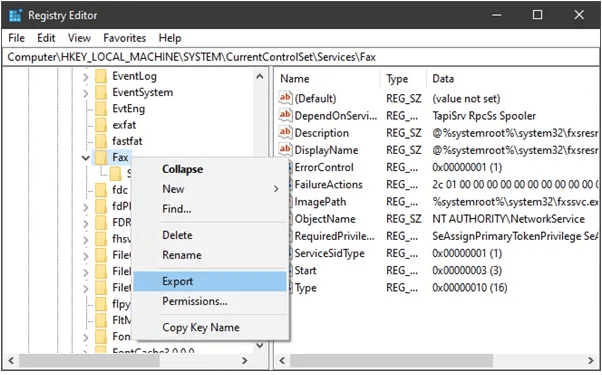Expand the fhsvc key chevron
This screenshot has width=602, height=375.
86,240
